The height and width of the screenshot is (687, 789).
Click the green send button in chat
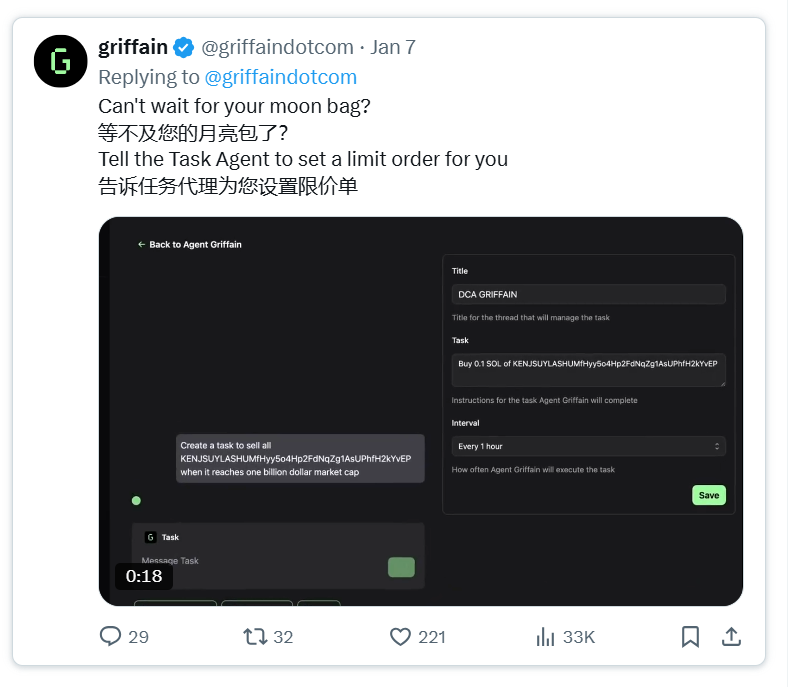[x=401, y=567]
